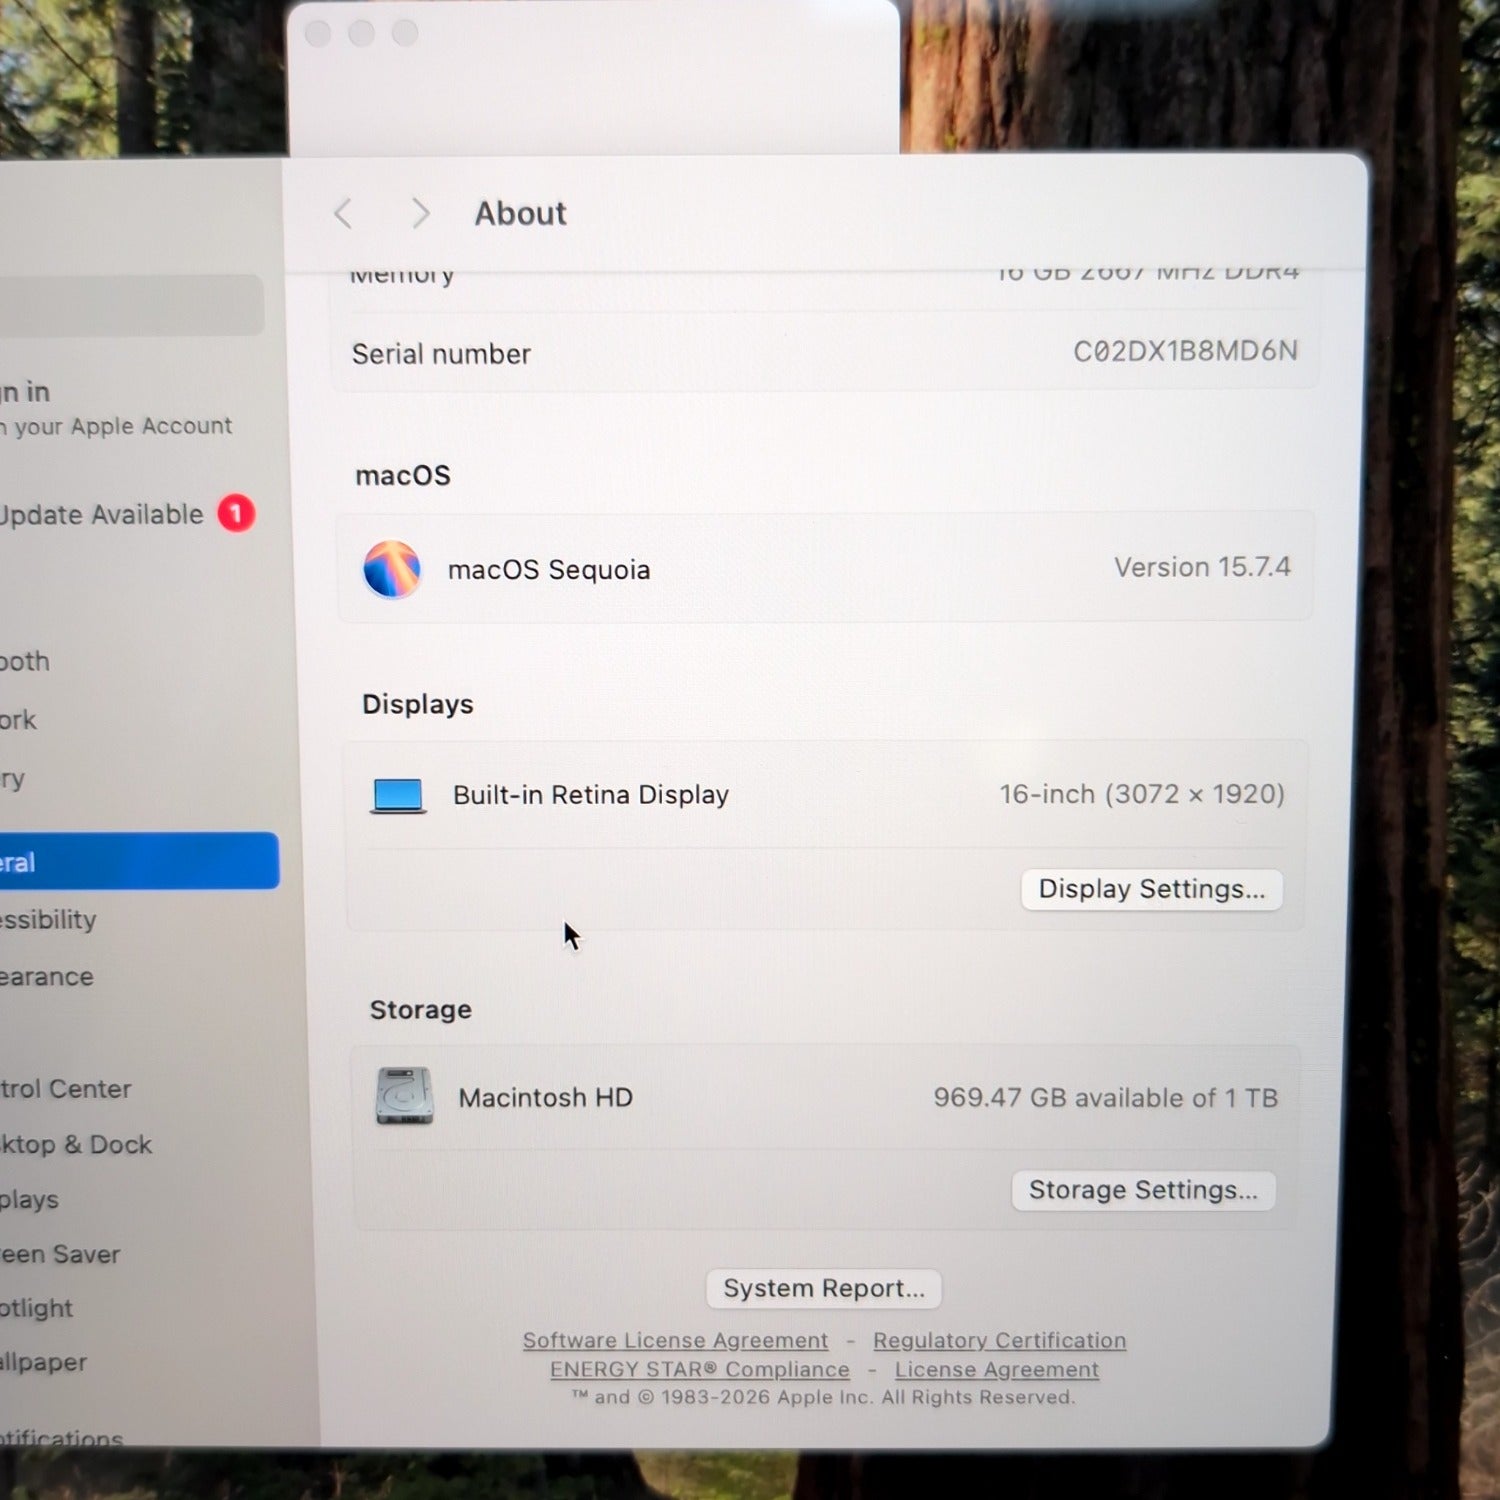The image size is (1500, 1500).
Task: Click the serial number value
Action: click(x=1185, y=351)
